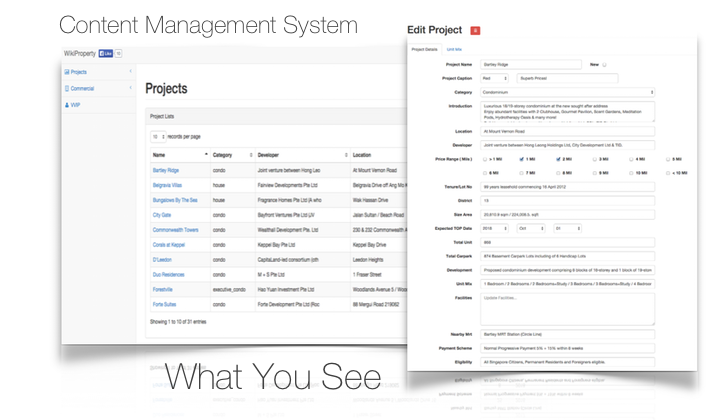Enable the 3 Mil price range checkbox

pos(597,159)
